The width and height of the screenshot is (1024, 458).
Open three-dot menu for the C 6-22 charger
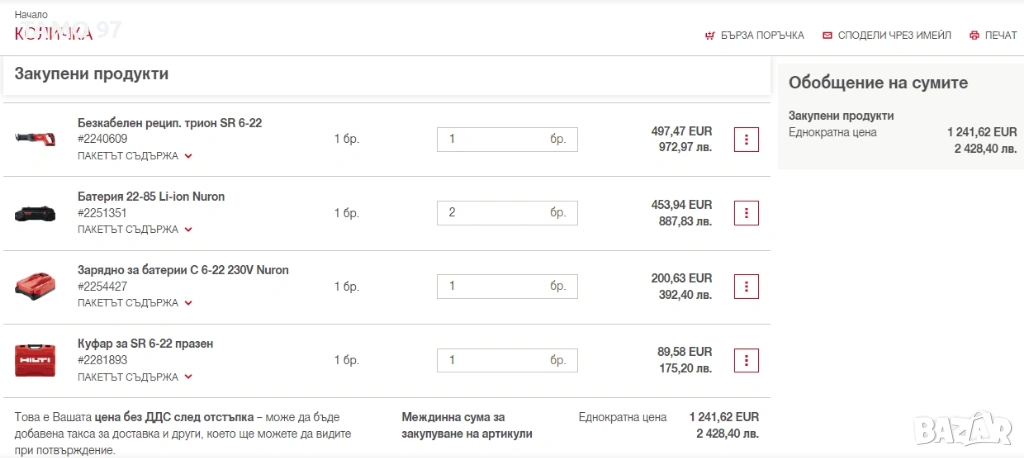[746, 286]
